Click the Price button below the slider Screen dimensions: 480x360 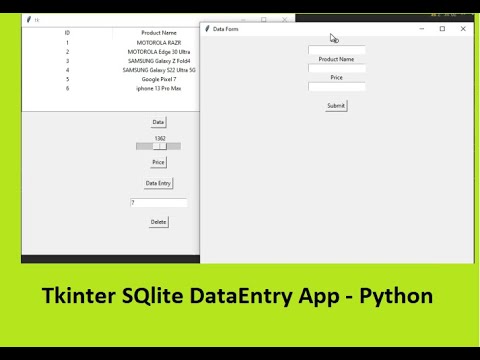point(158,162)
